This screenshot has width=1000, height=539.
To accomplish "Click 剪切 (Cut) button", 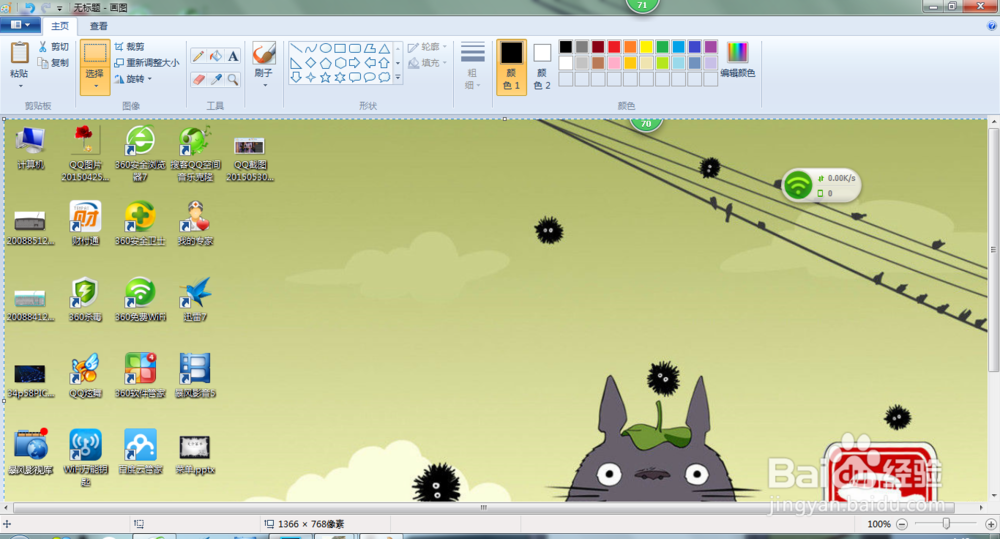I will click(54, 47).
